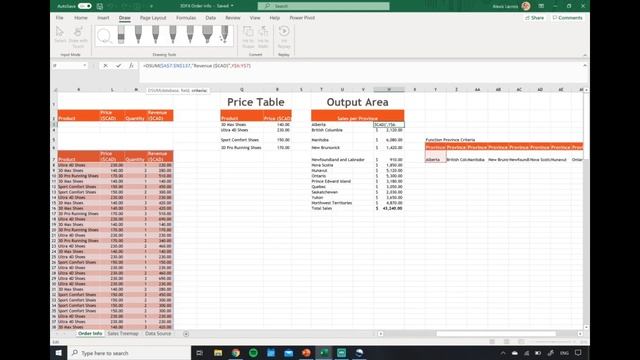Open the account profile picture
This screenshot has width=640, height=360.
526,6
